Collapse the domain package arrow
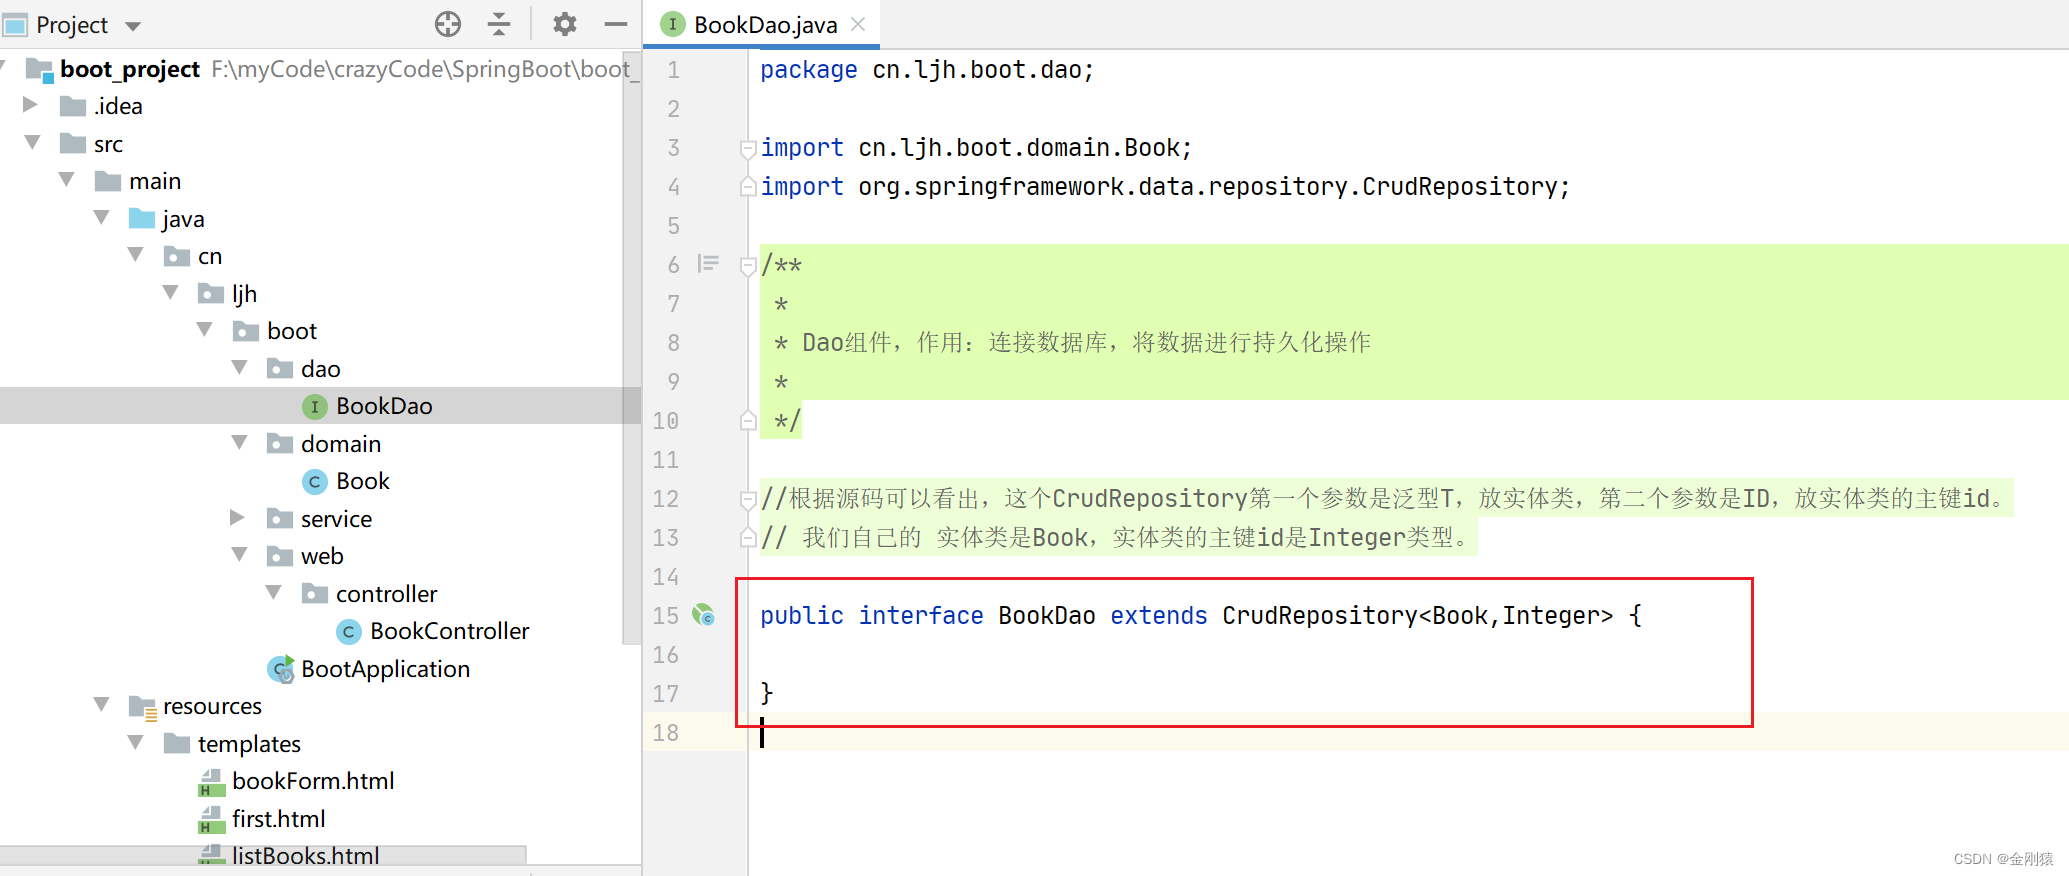 pyautogui.click(x=239, y=443)
